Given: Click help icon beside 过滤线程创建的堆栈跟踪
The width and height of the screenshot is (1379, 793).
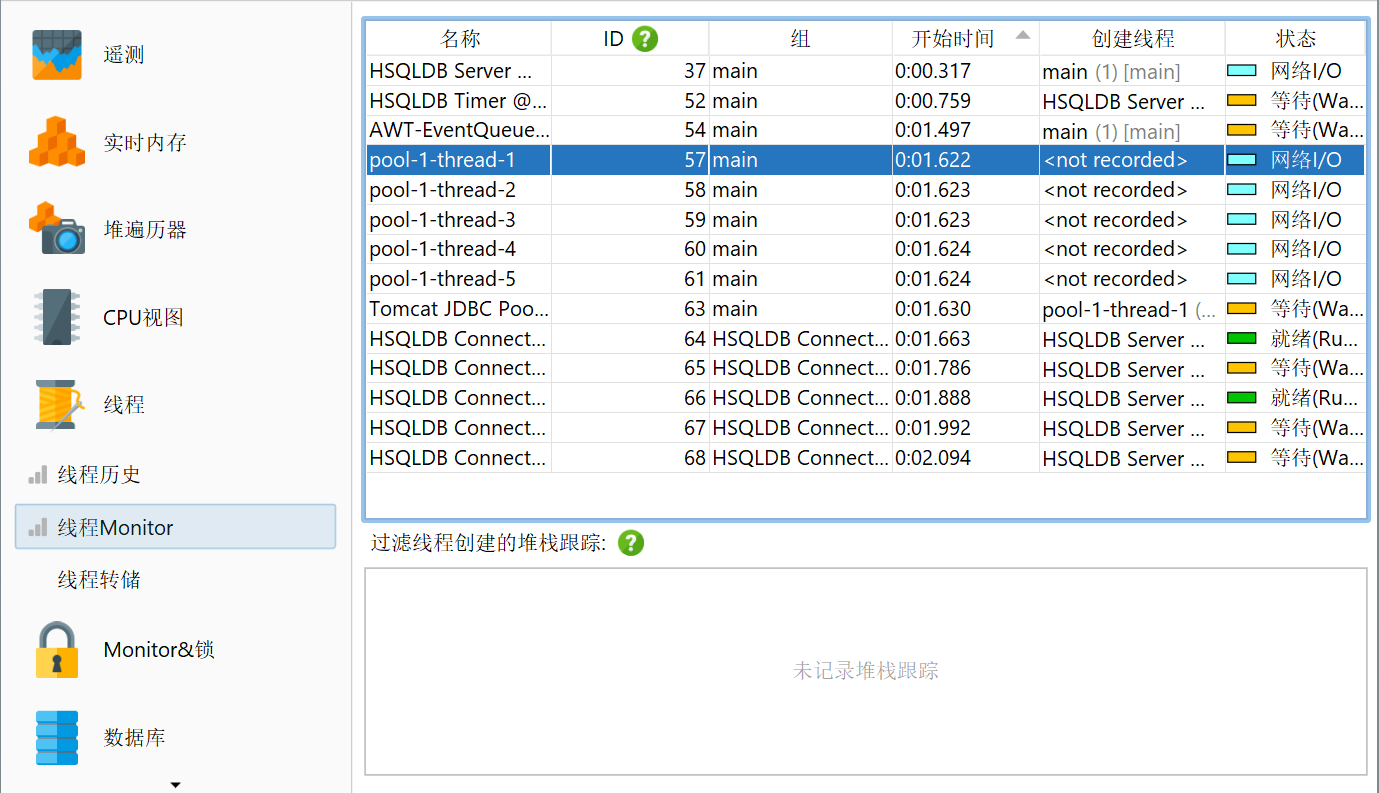Looking at the screenshot, I should coord(631,543).
